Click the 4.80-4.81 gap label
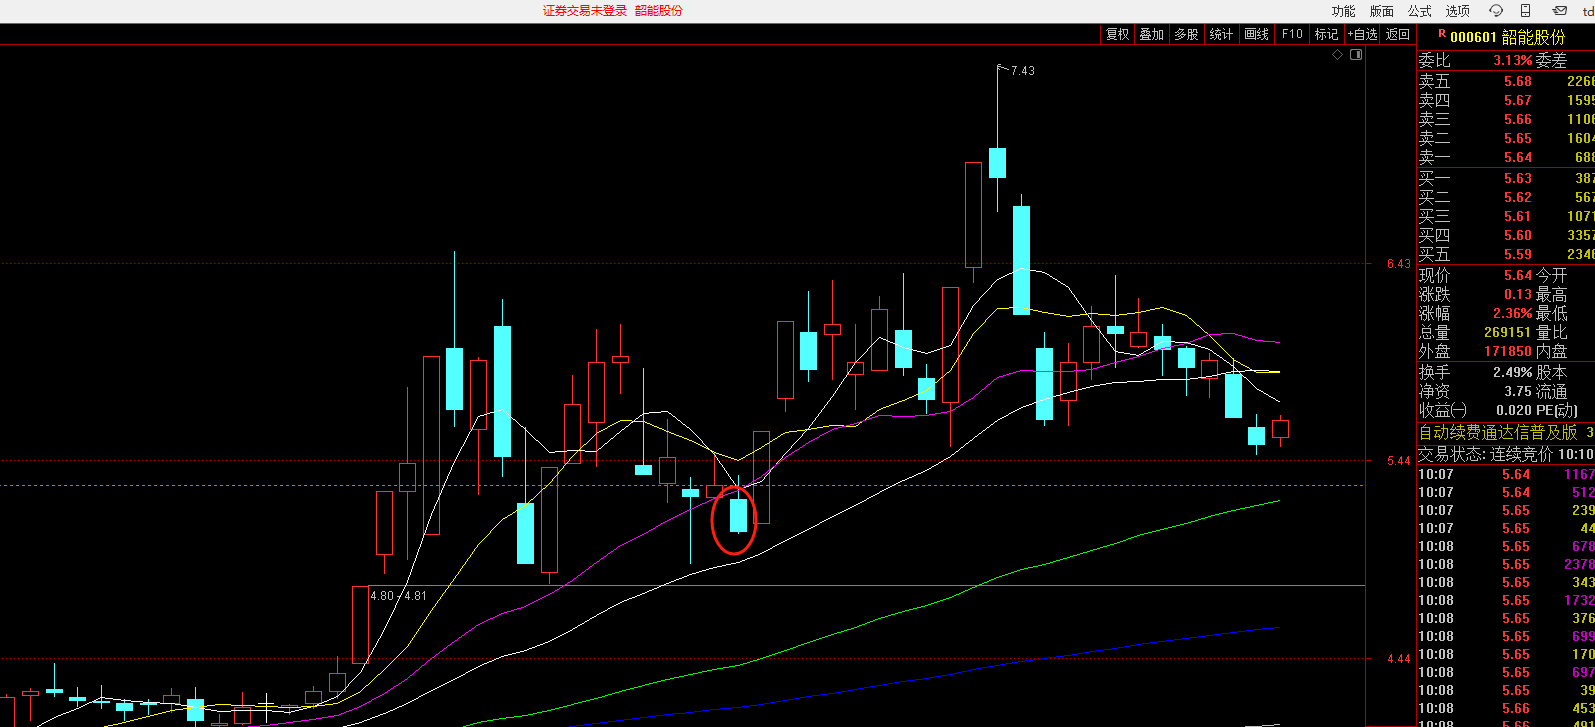This screenshot has height=727, width=1595. (x=398, y=595)
